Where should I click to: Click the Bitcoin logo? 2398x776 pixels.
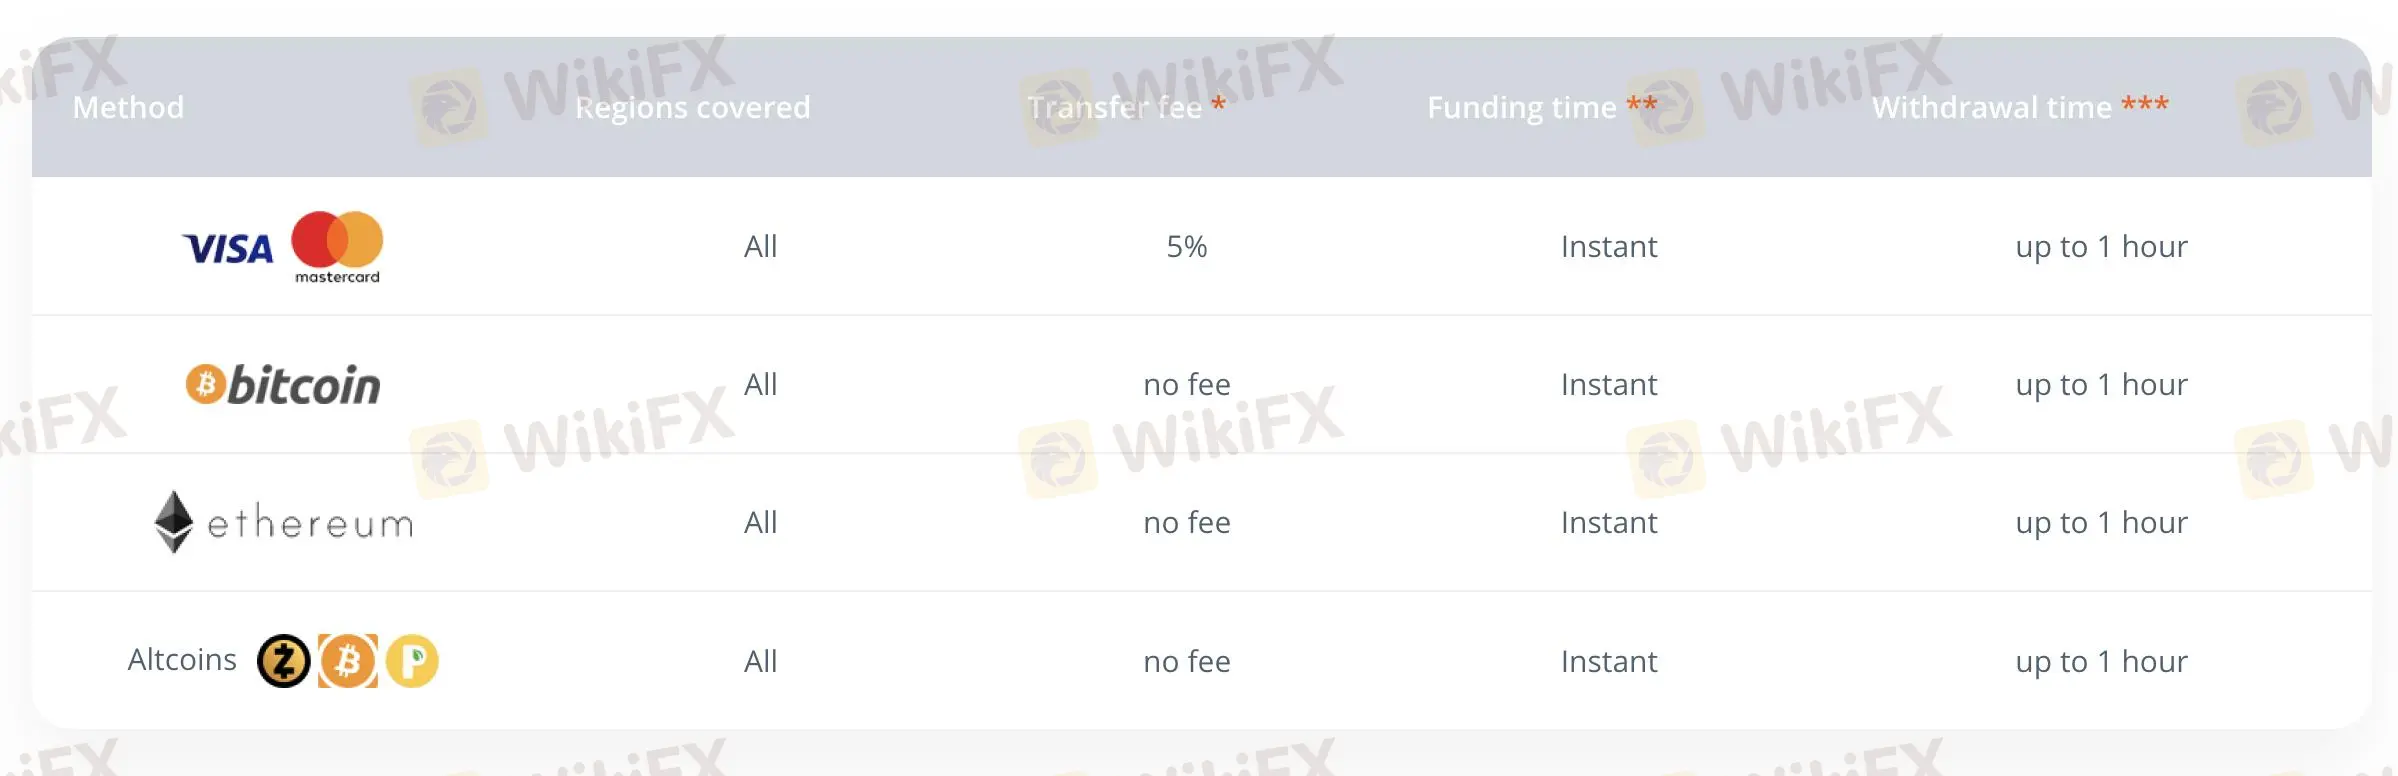(283, 385)
